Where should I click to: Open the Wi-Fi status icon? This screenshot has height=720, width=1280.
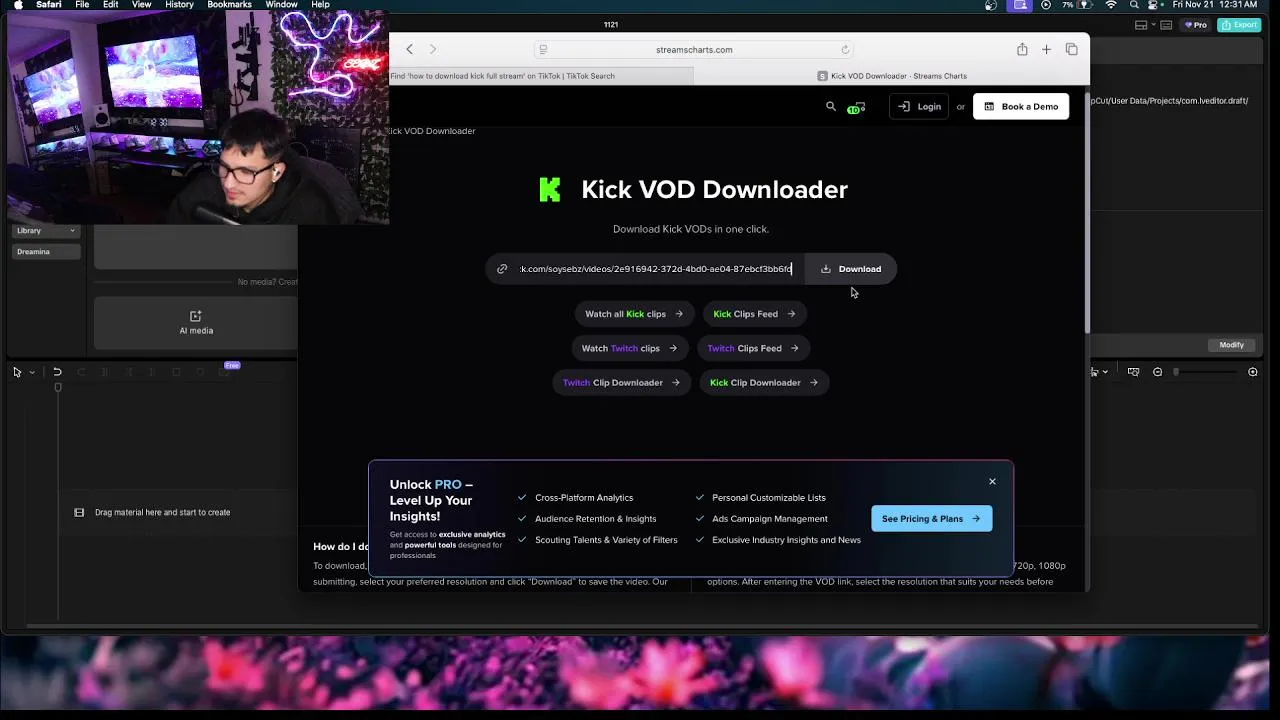tap(1111, 5)
